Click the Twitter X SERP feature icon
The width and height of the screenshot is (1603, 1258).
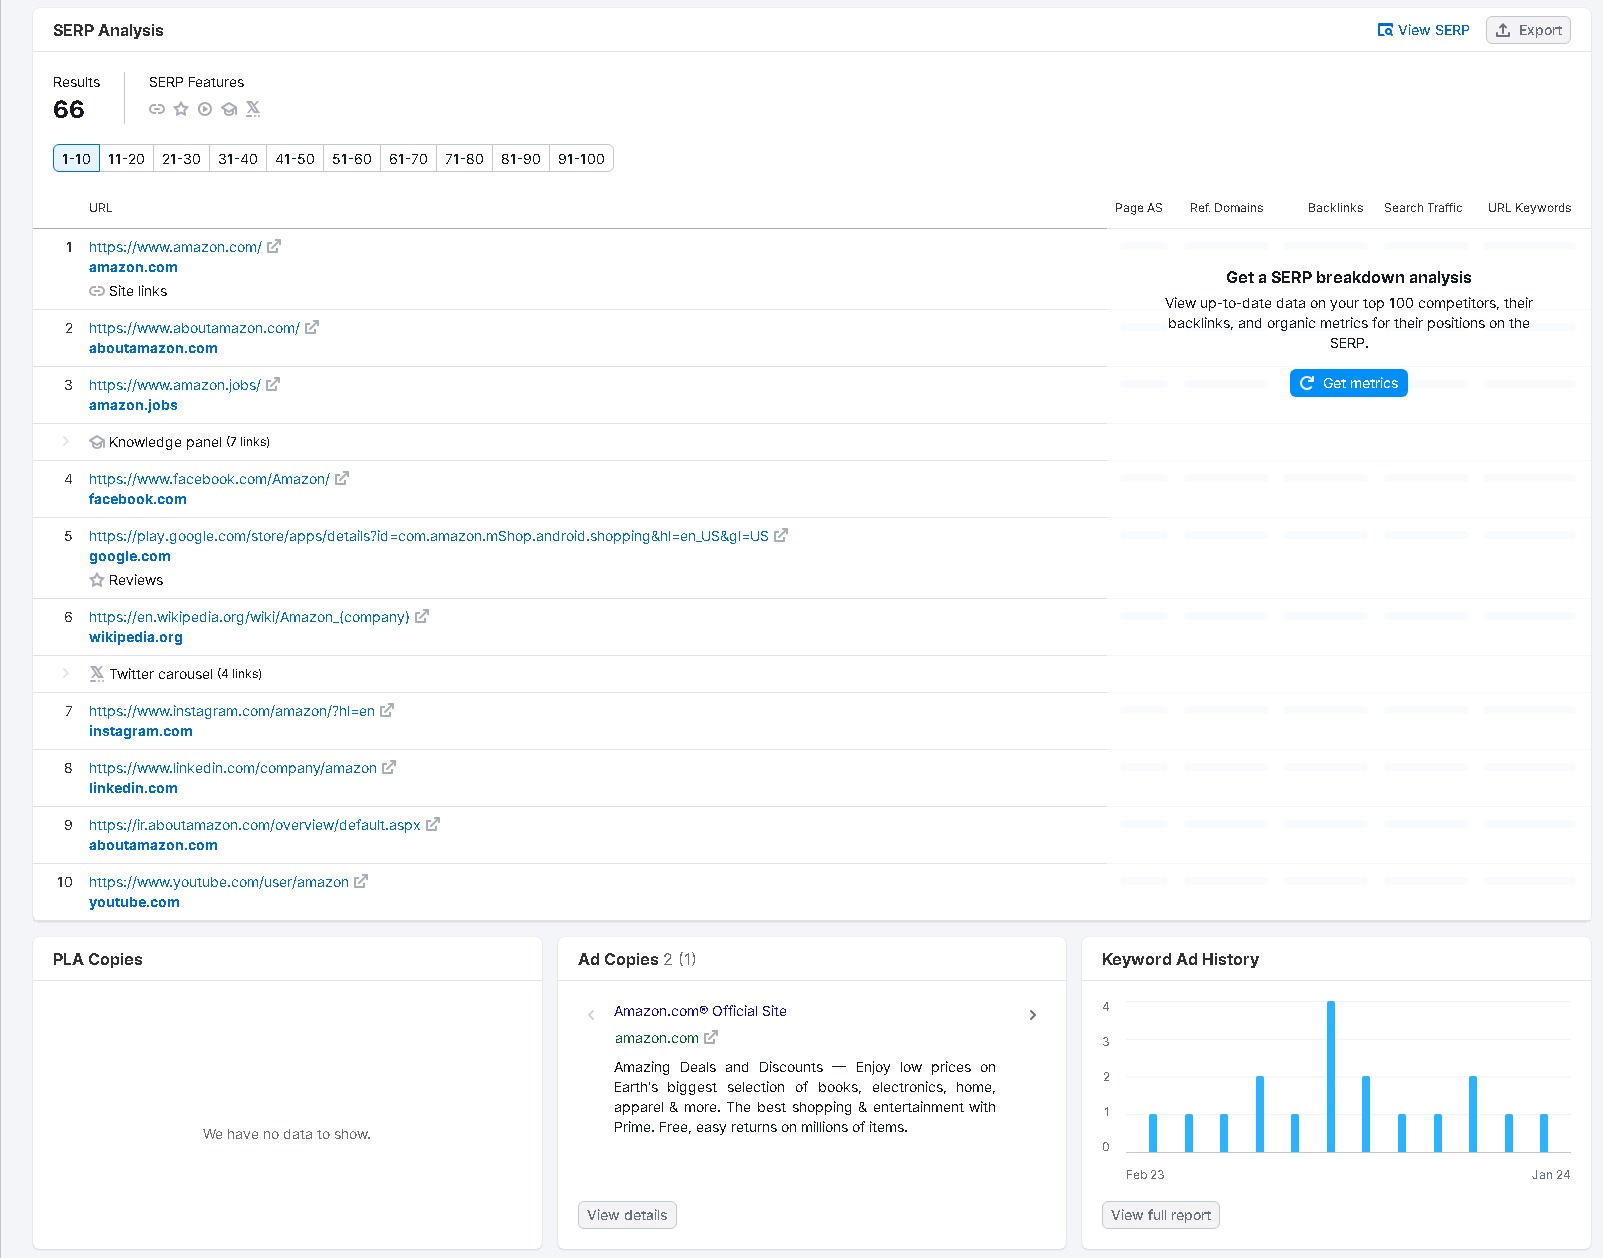(x=253, y=109)
